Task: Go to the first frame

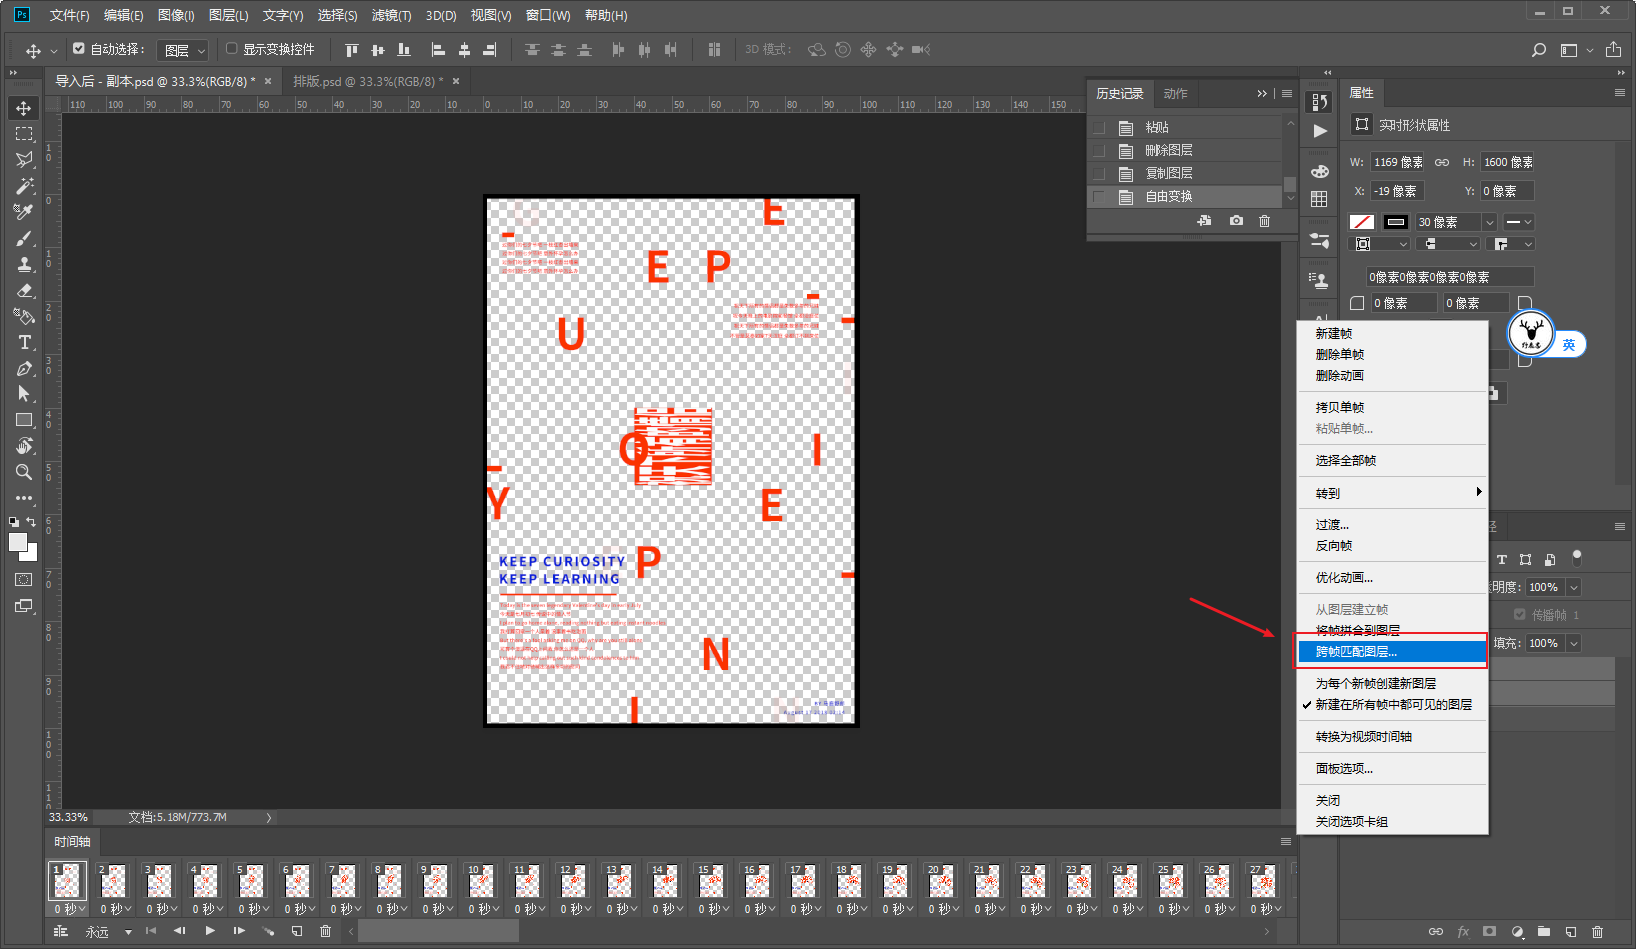Action: (x=151, y=931)
